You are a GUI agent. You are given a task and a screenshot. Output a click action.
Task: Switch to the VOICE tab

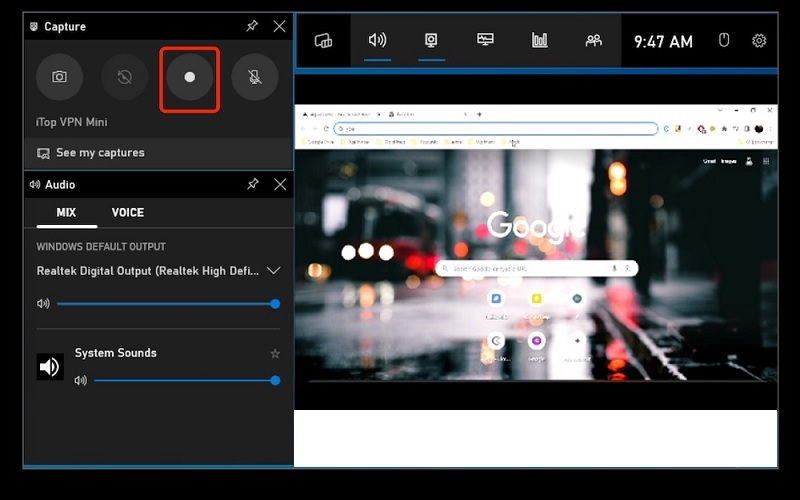[x=128, y=213]
